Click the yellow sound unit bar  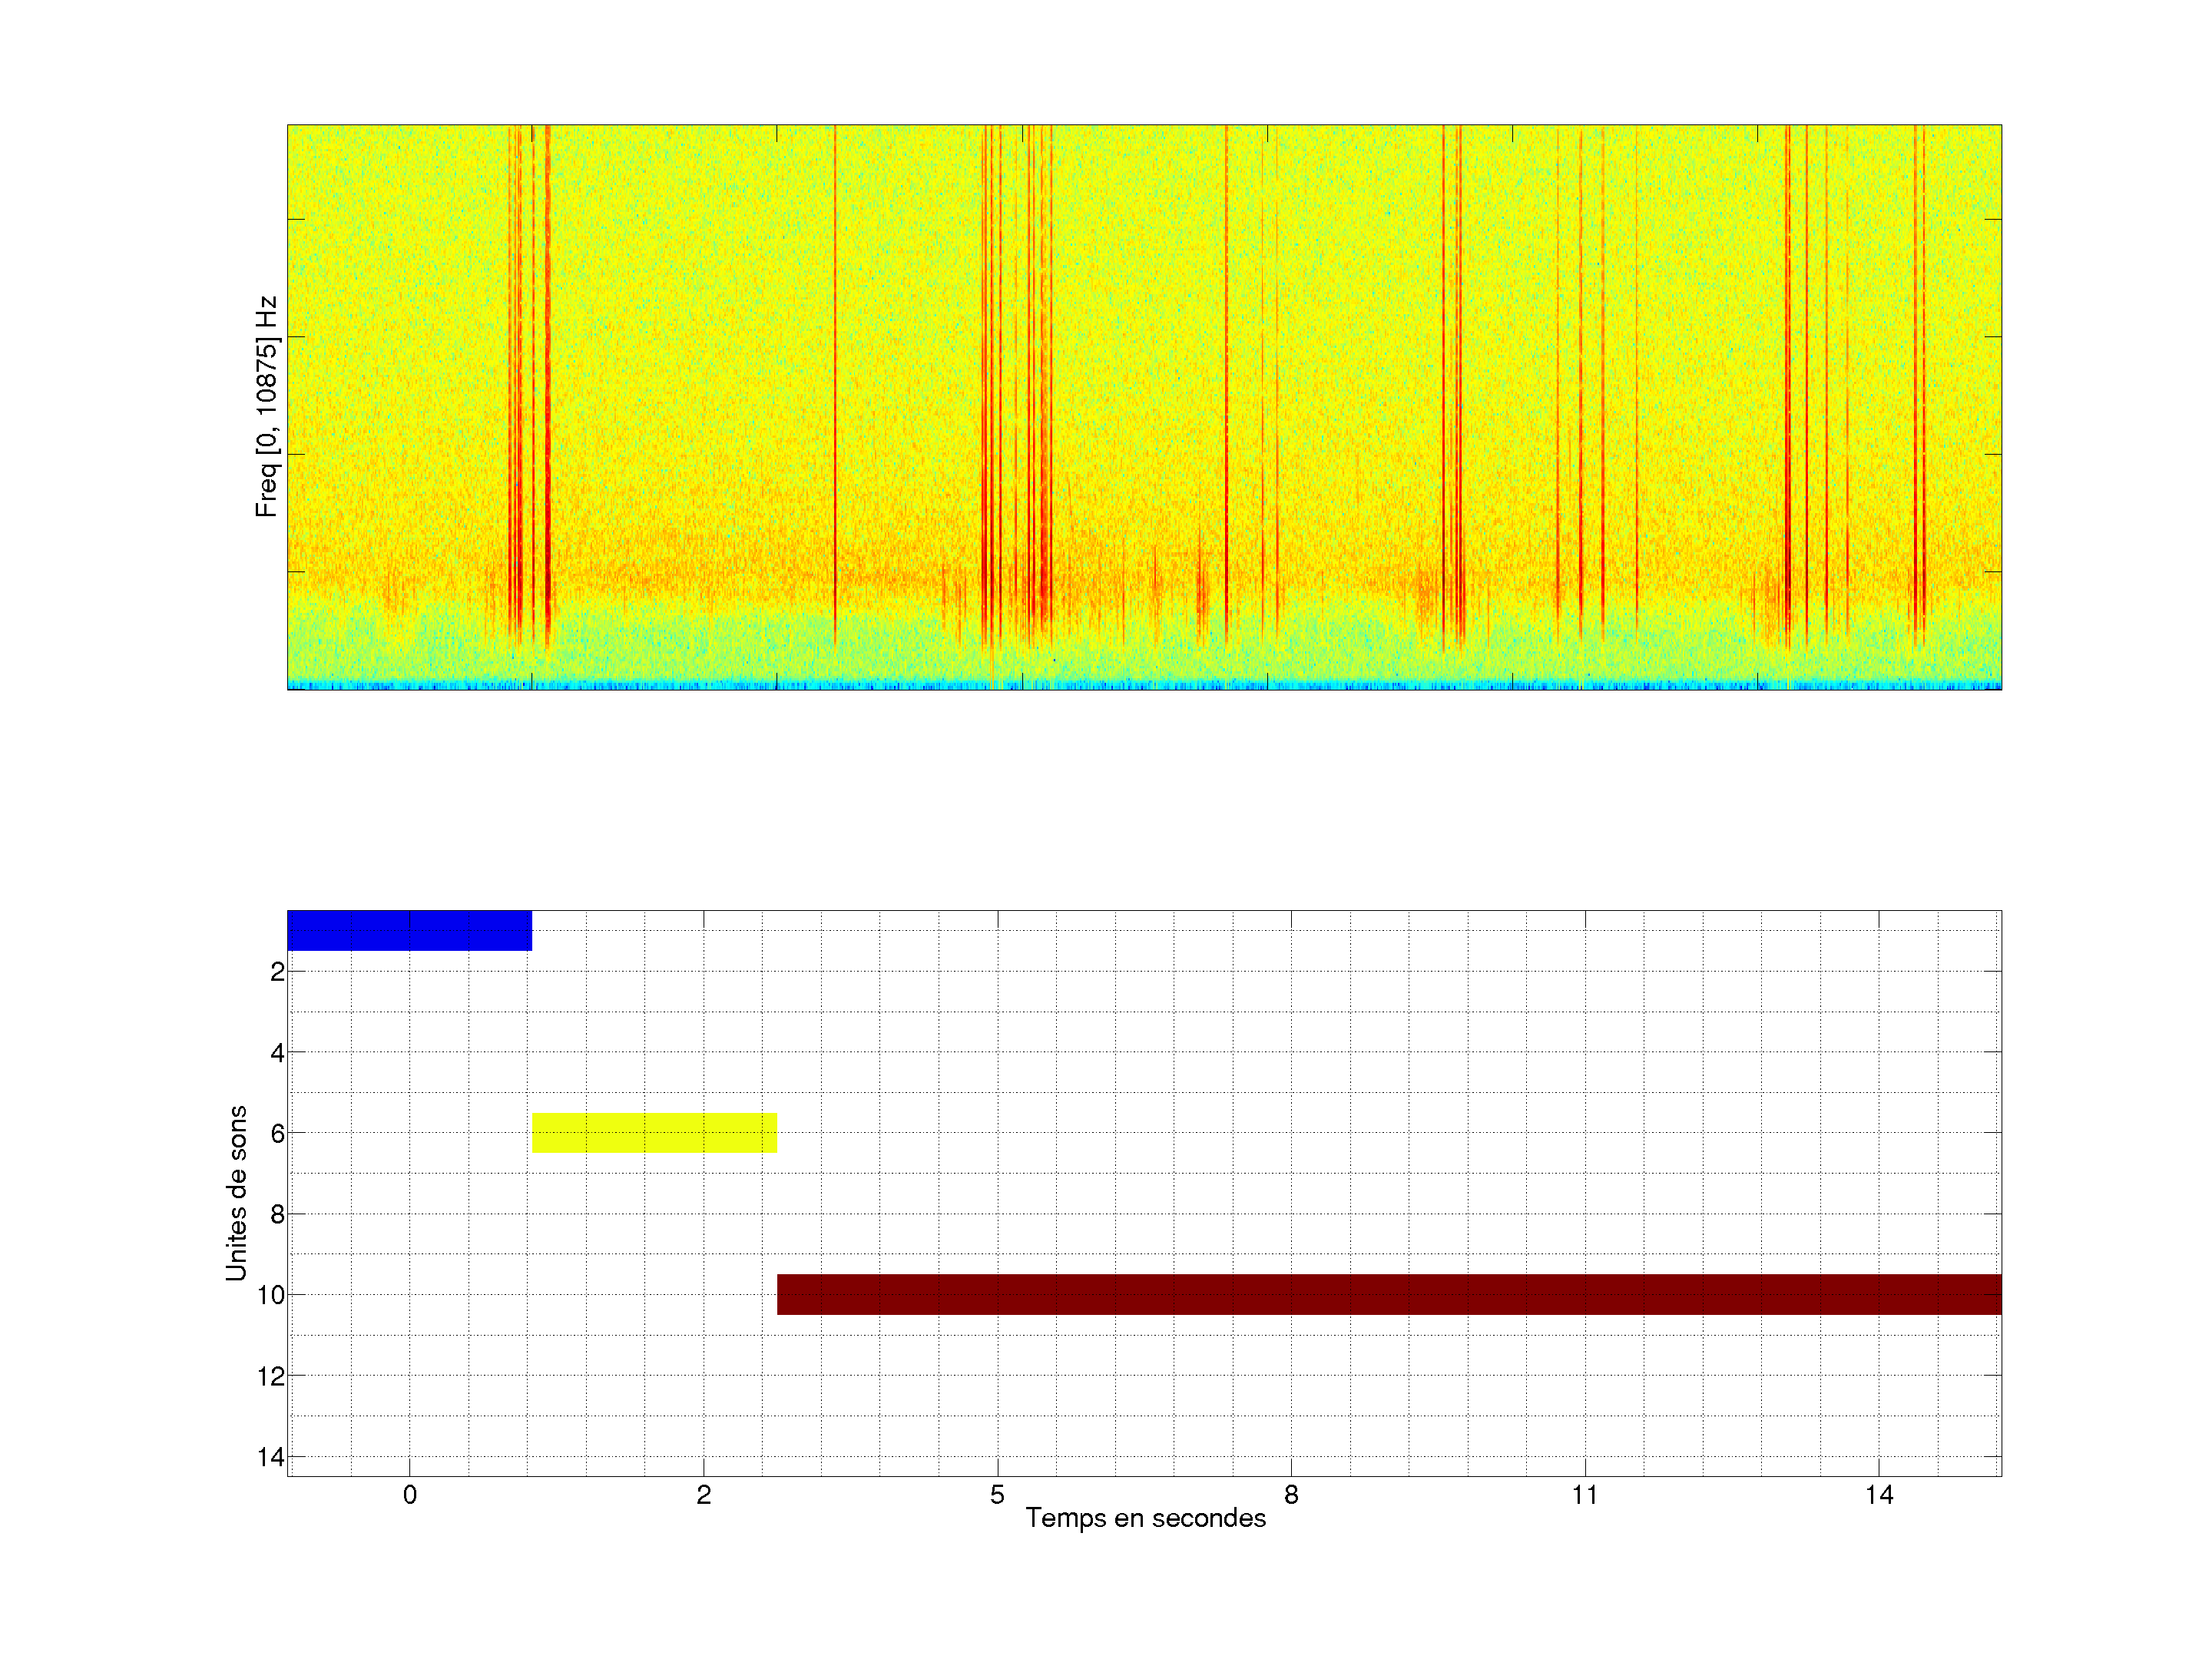tap(654, 1133)
